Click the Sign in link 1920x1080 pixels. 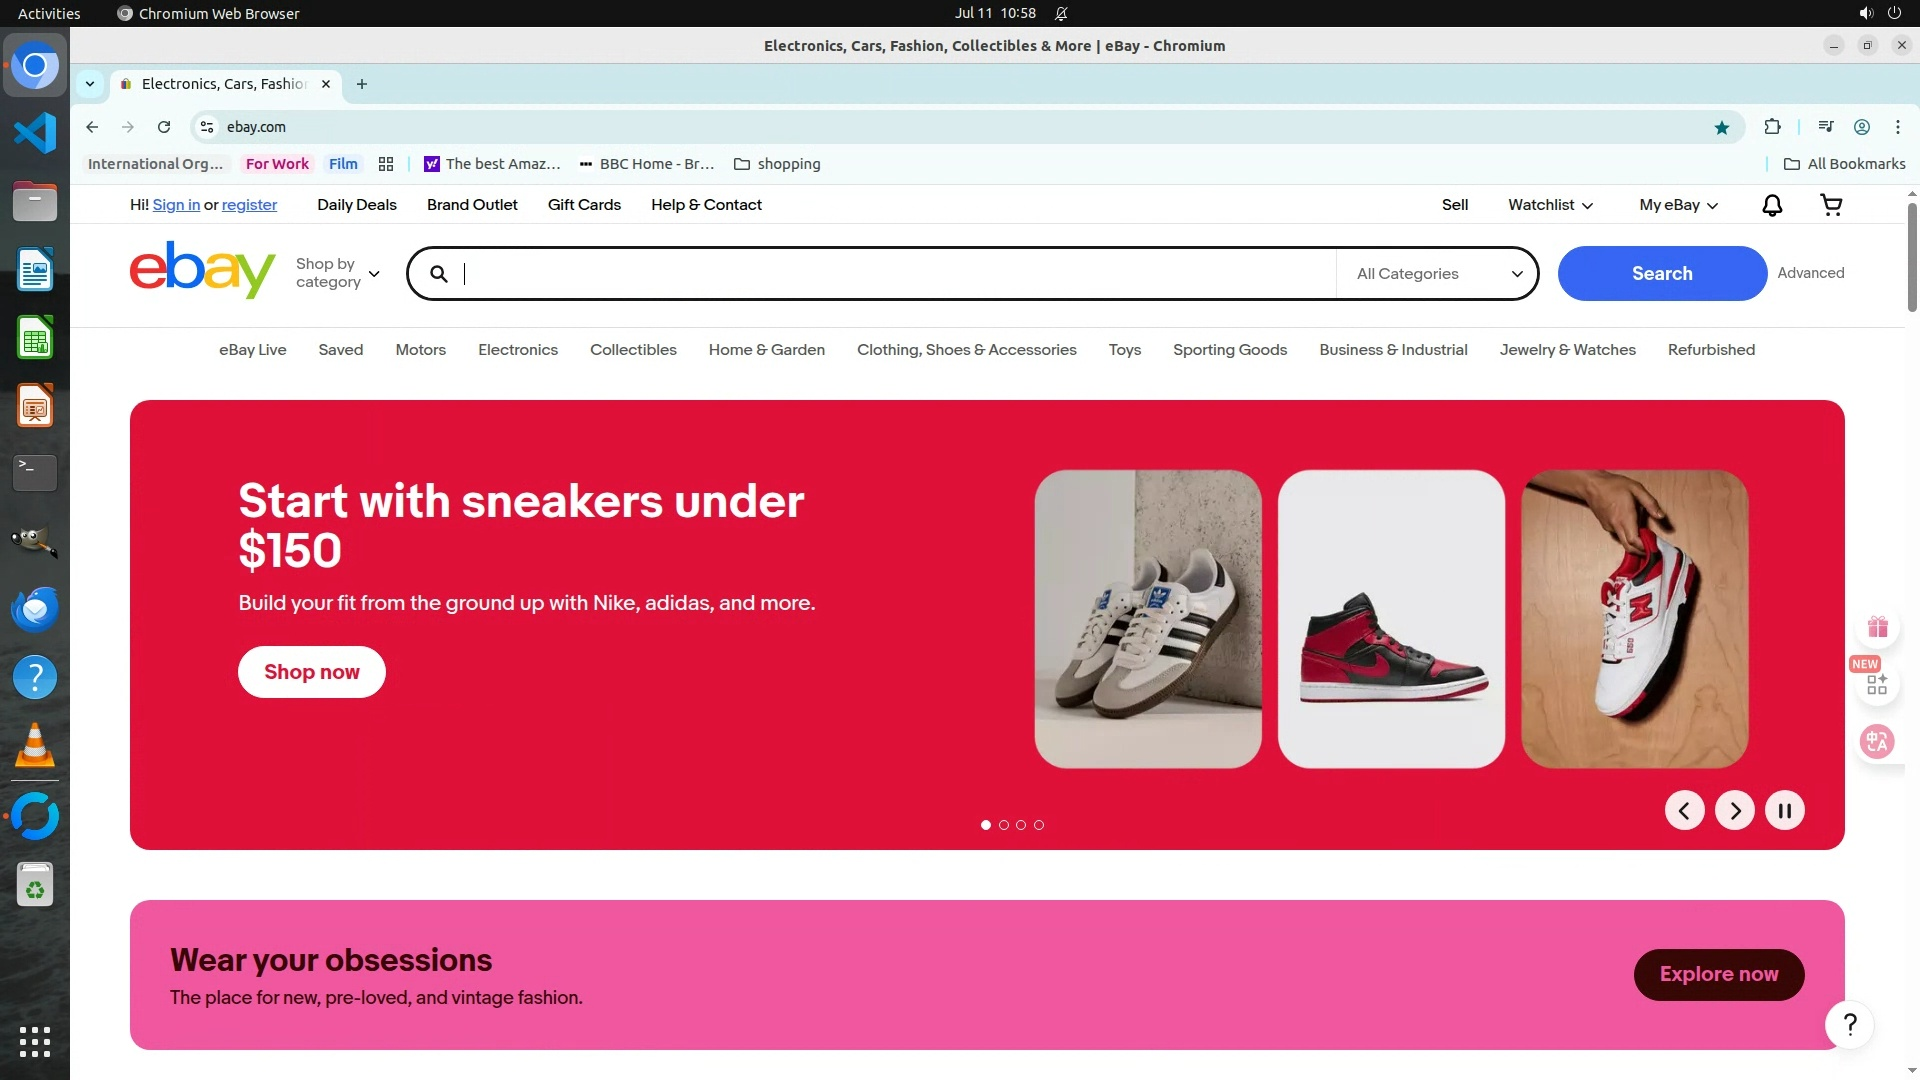pos(176,205)
